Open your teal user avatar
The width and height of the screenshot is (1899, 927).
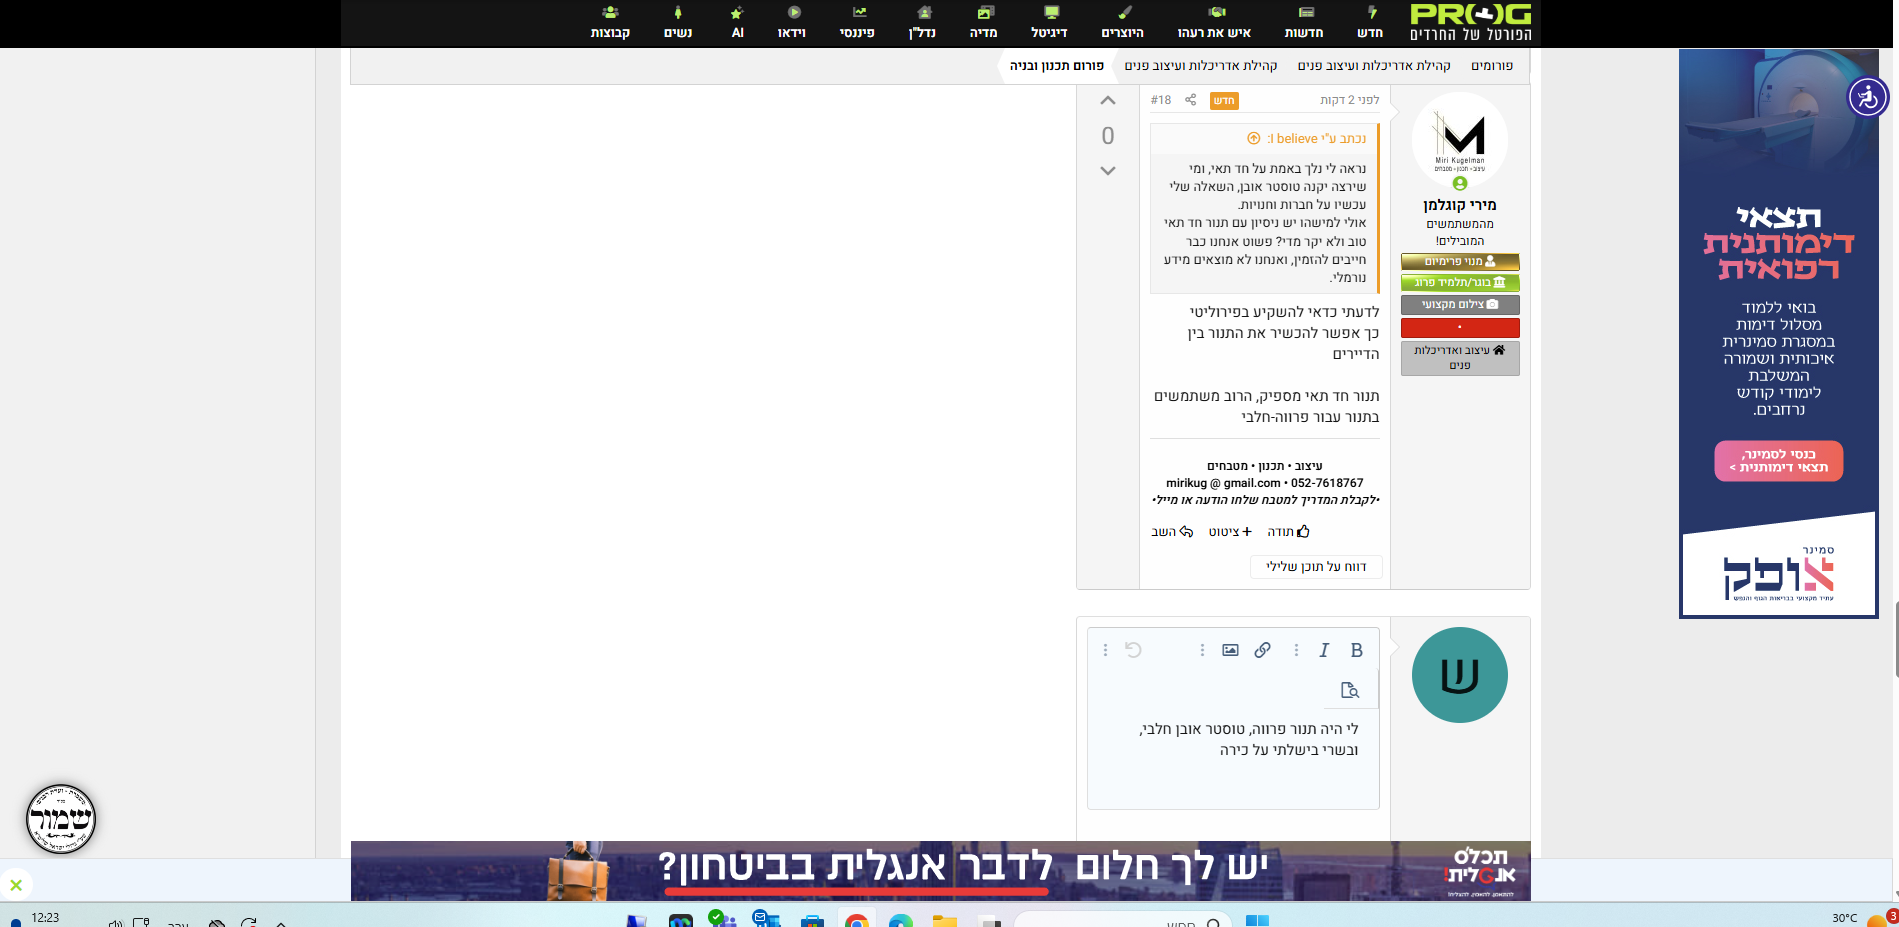coord(1460,675)
